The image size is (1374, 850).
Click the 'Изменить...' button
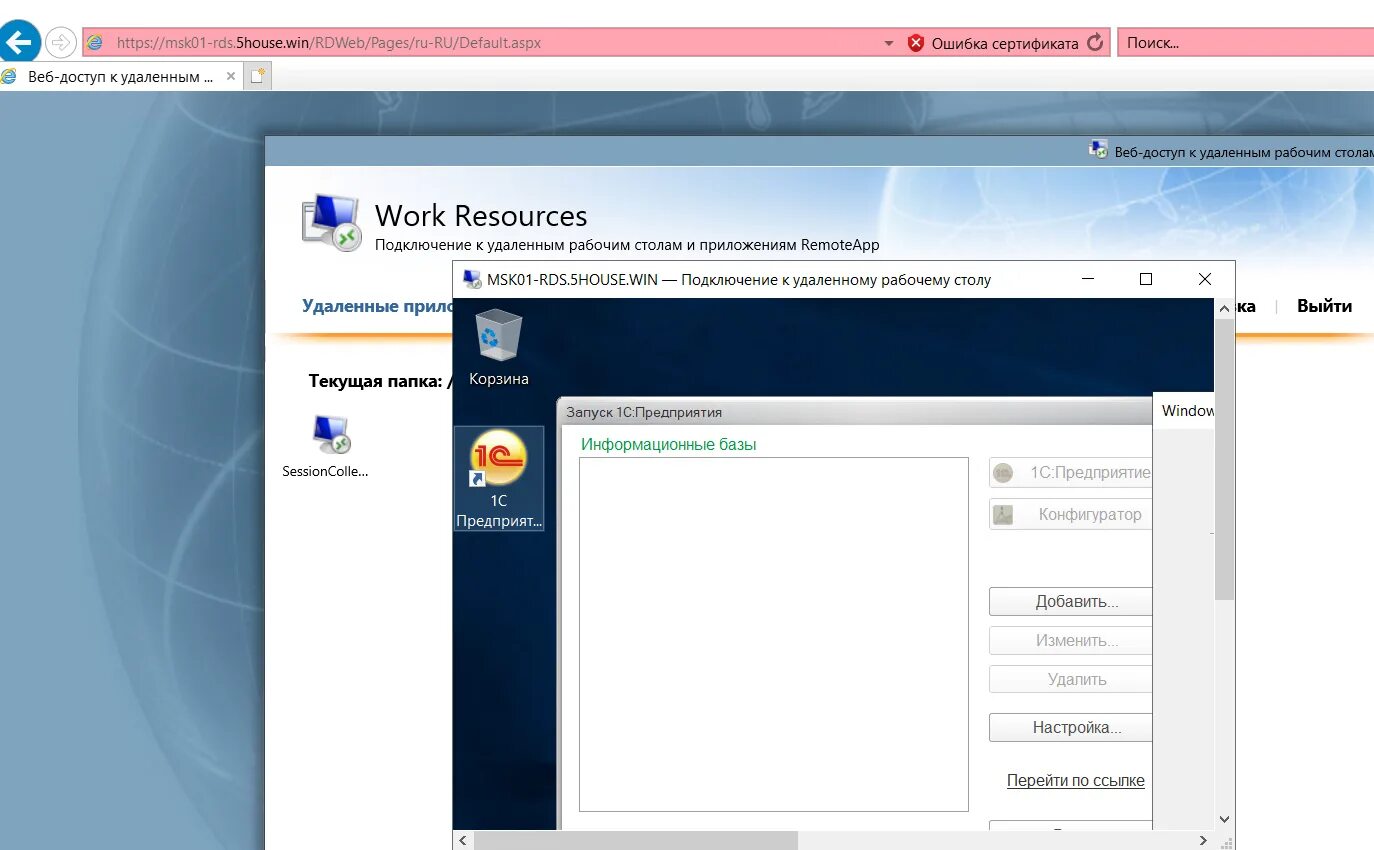[x=1071, y=641]
